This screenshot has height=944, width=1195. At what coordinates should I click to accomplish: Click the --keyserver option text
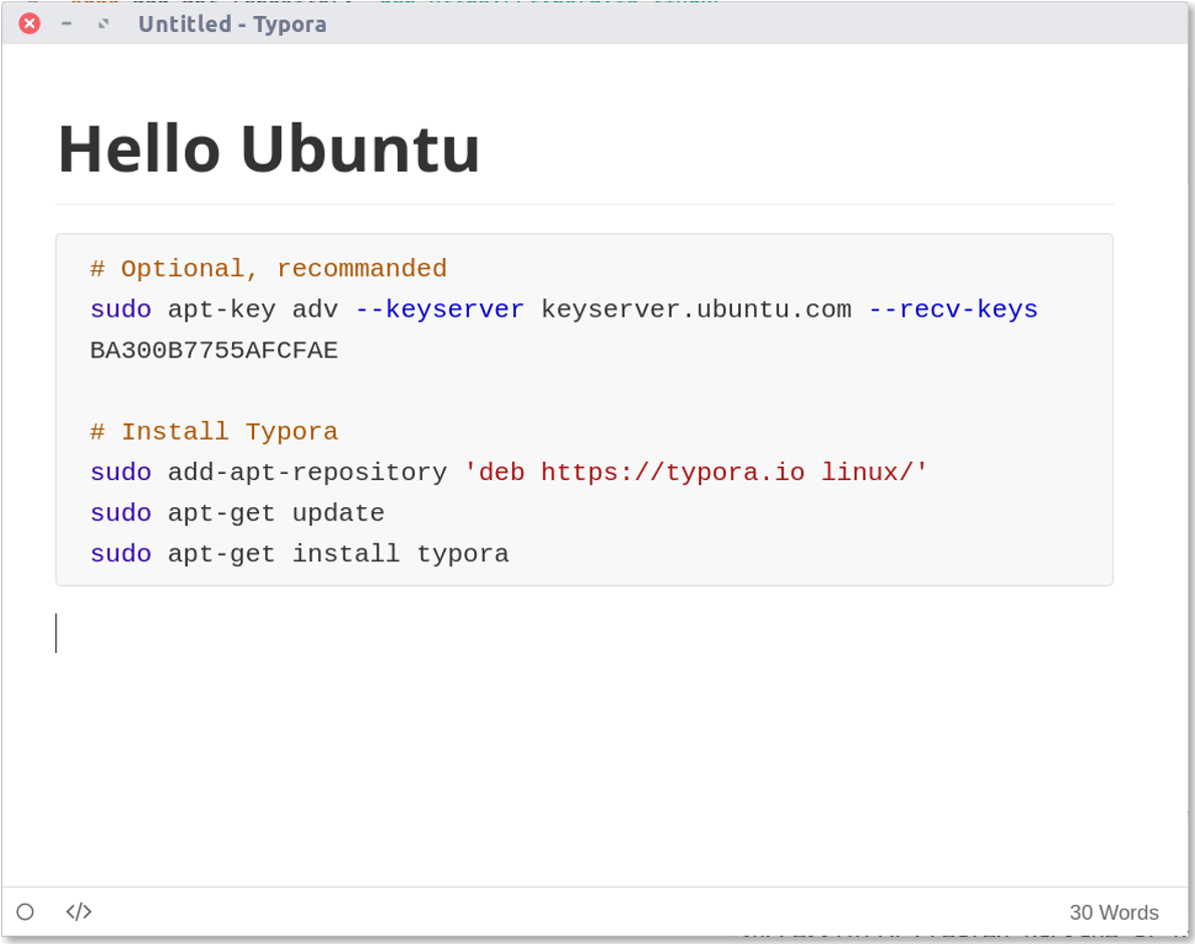pyautogui.click(x=440, y=309)
